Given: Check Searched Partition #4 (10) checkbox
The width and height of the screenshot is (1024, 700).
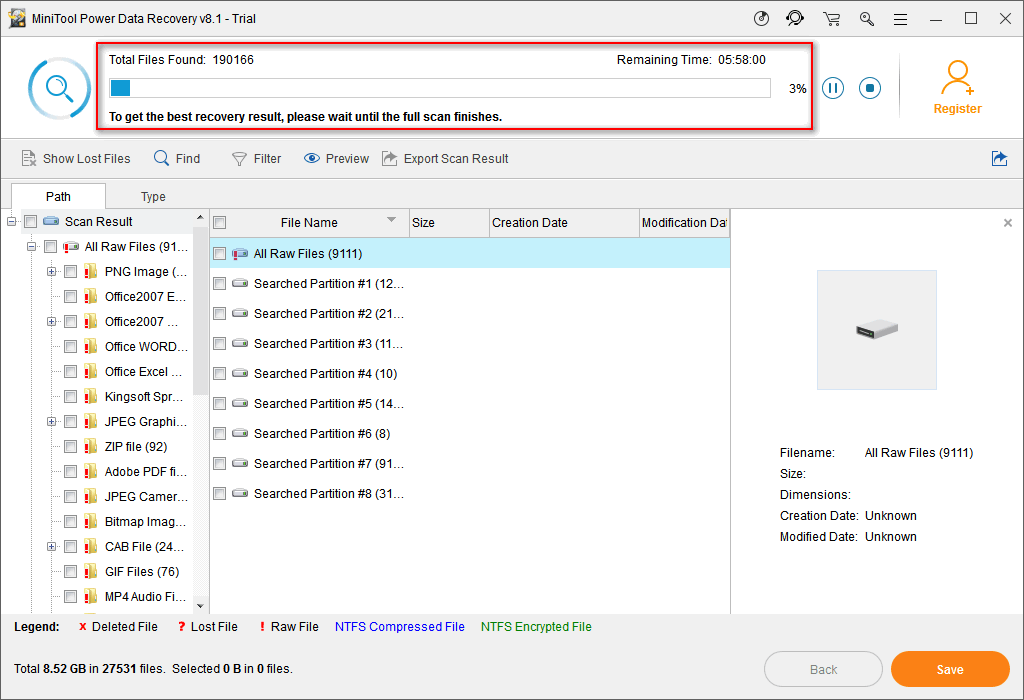Looking at the screenshot, I should 219,374.
